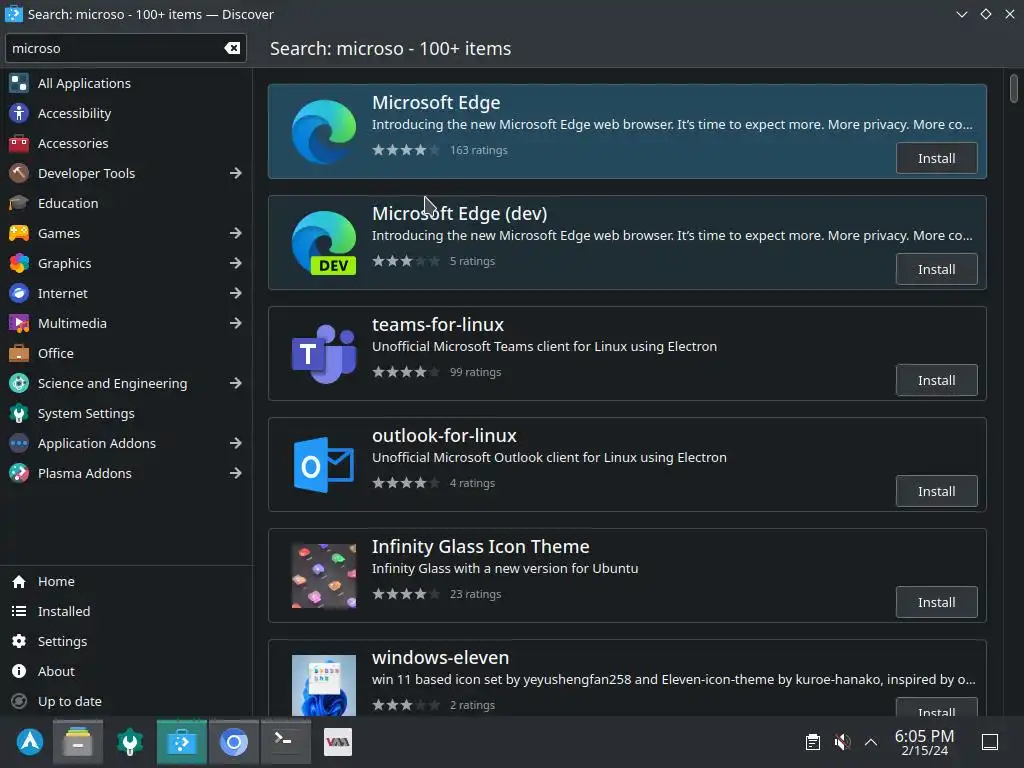Select the Application Addons category

point(125,443)
